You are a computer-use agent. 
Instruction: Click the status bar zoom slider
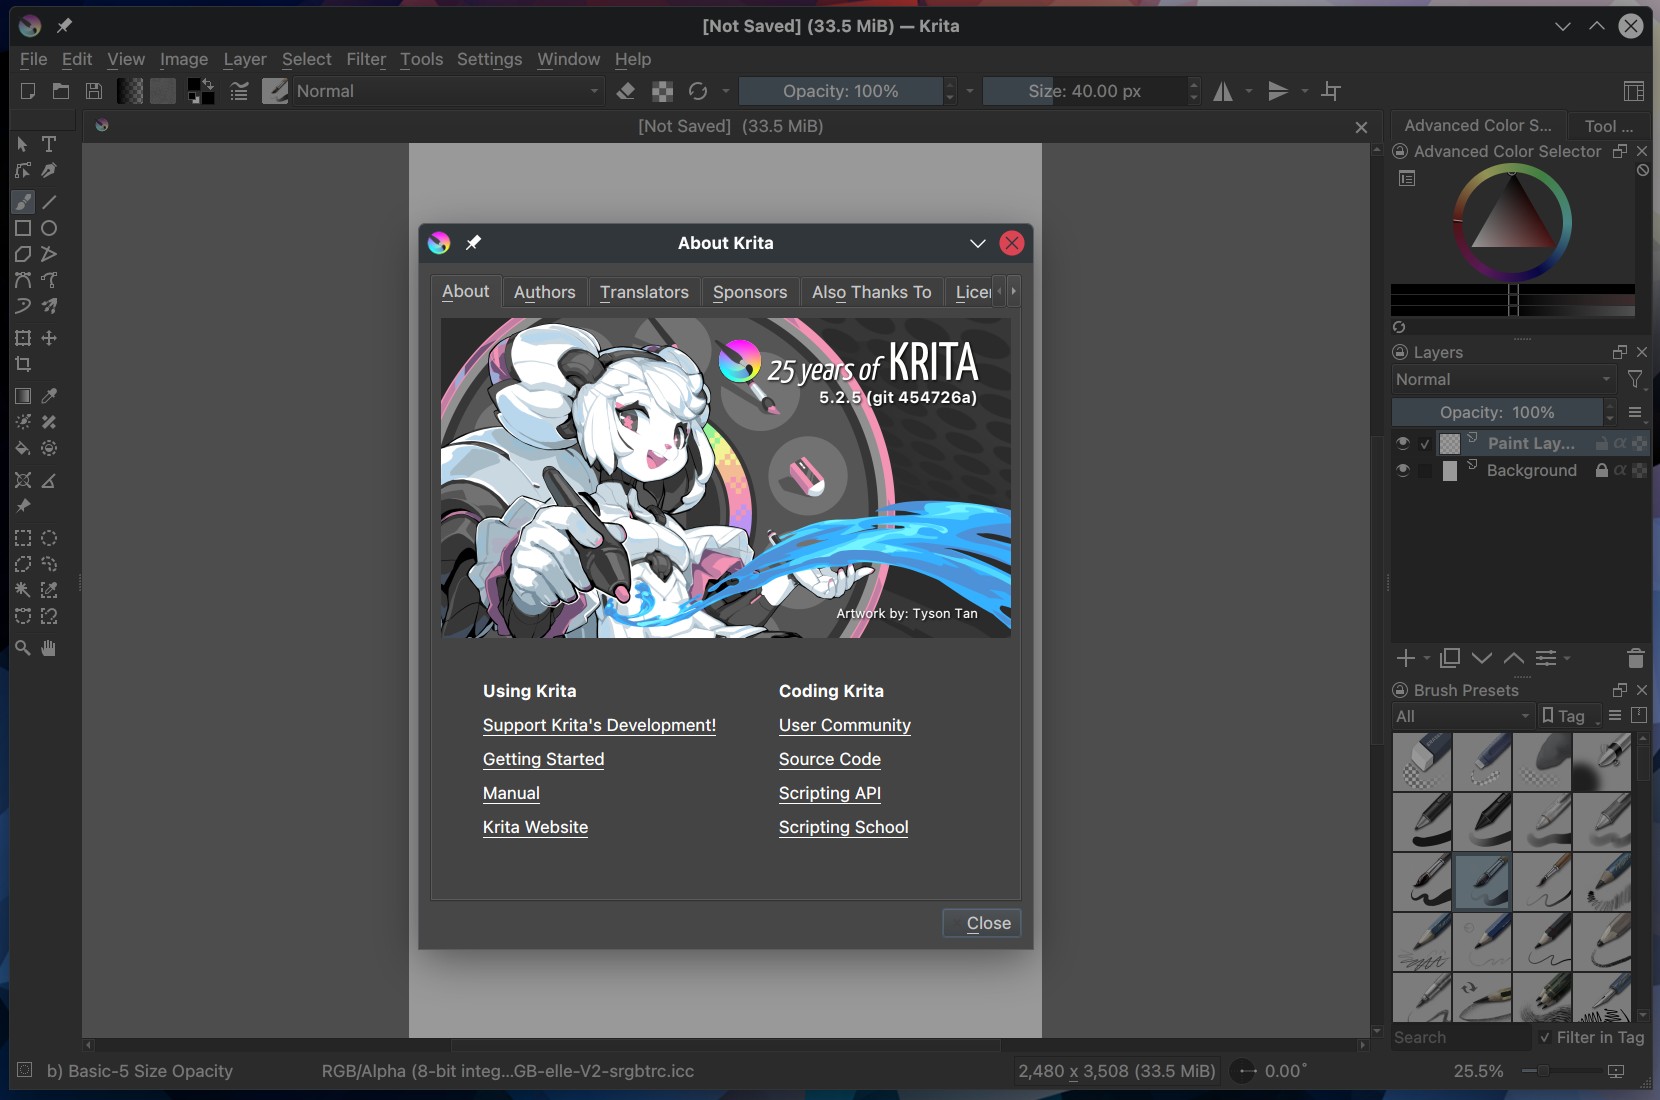pos(1560,1071)
